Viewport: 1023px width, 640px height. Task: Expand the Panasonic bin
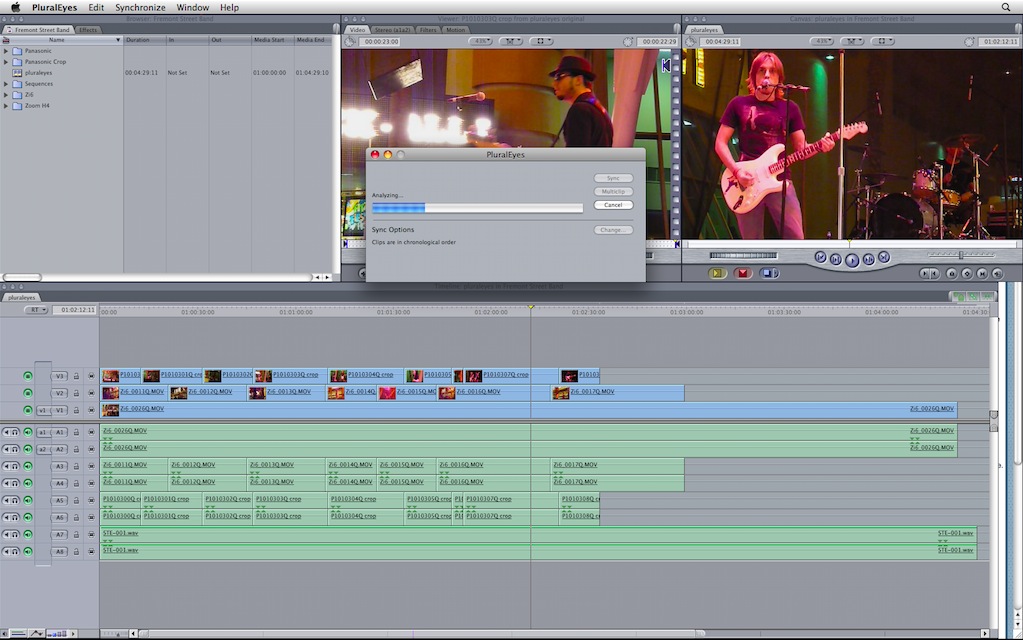coord(7,51)
